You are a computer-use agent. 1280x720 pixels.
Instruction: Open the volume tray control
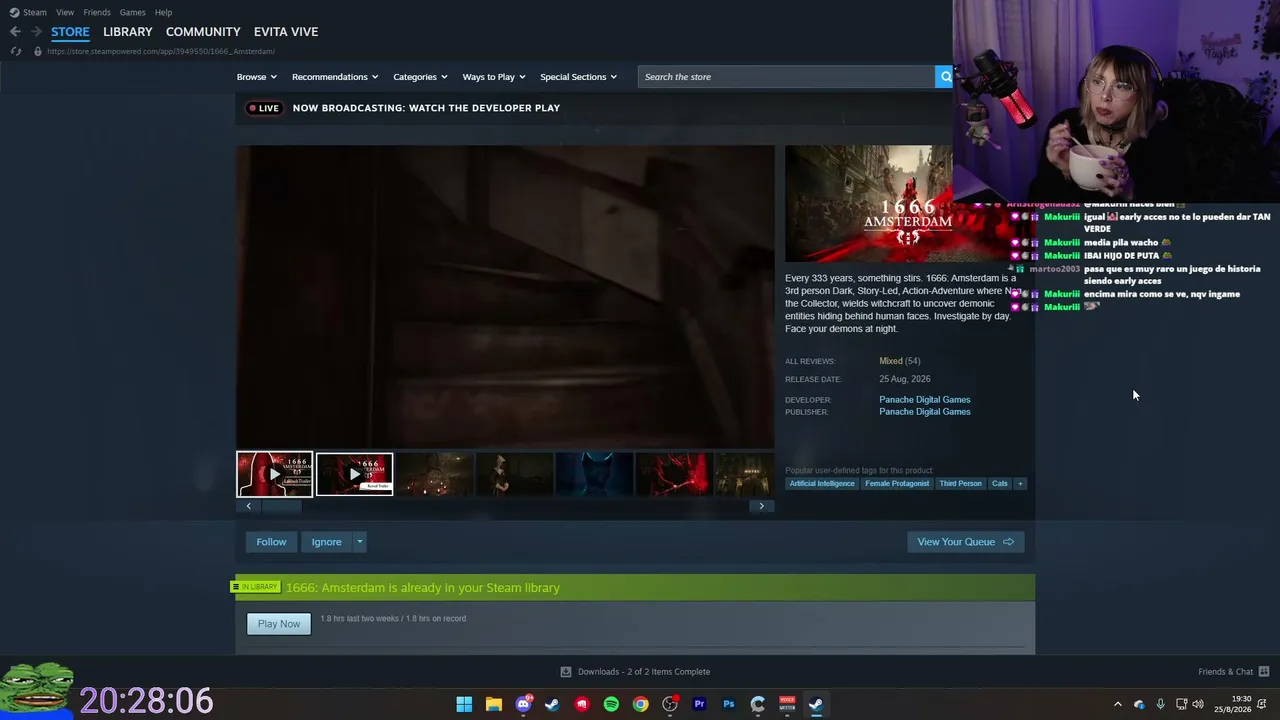[1198, 704]
